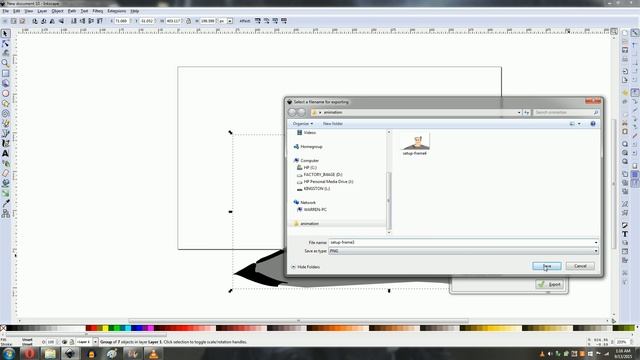
Task: Select the setup-frame4 thumbnail
Action: [415, 144]
